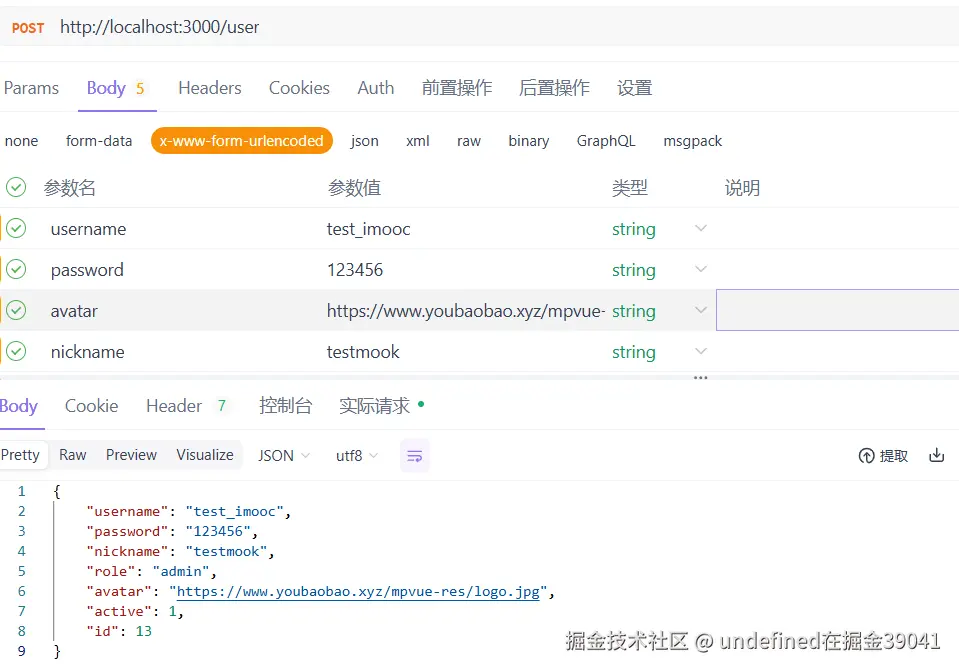Select json body type
This screenshot has height=671, width=959.
365,141
